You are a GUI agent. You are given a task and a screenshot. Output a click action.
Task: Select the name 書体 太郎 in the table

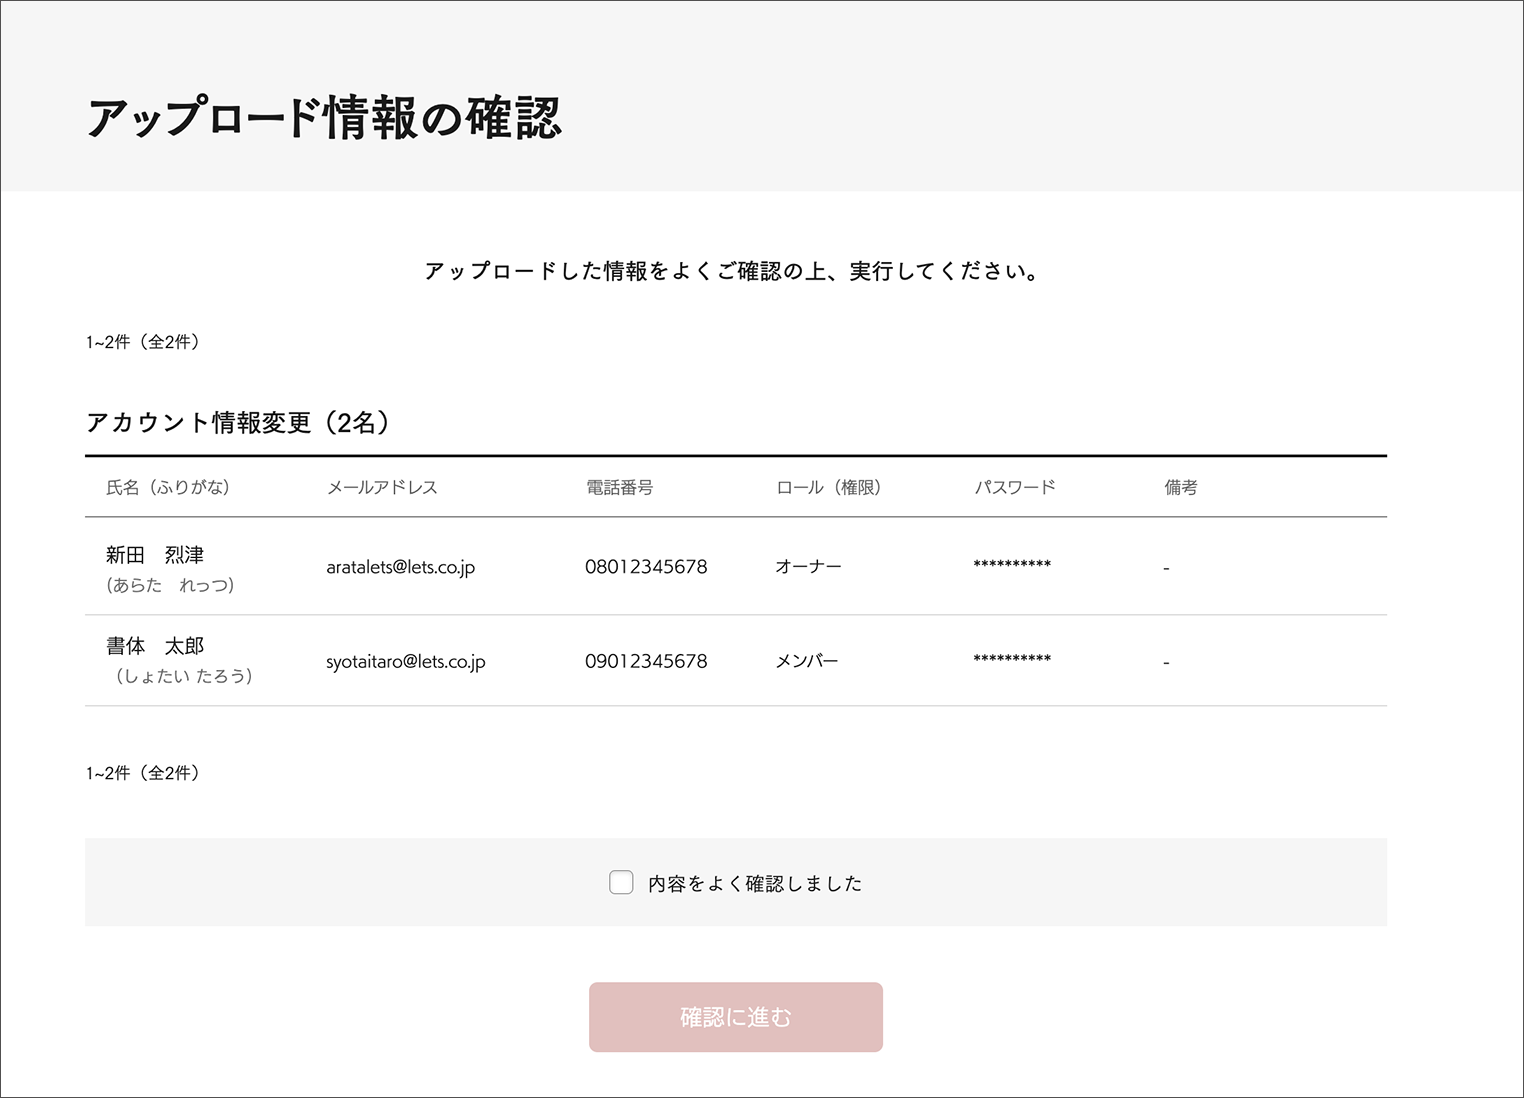(x=155, y=646)
